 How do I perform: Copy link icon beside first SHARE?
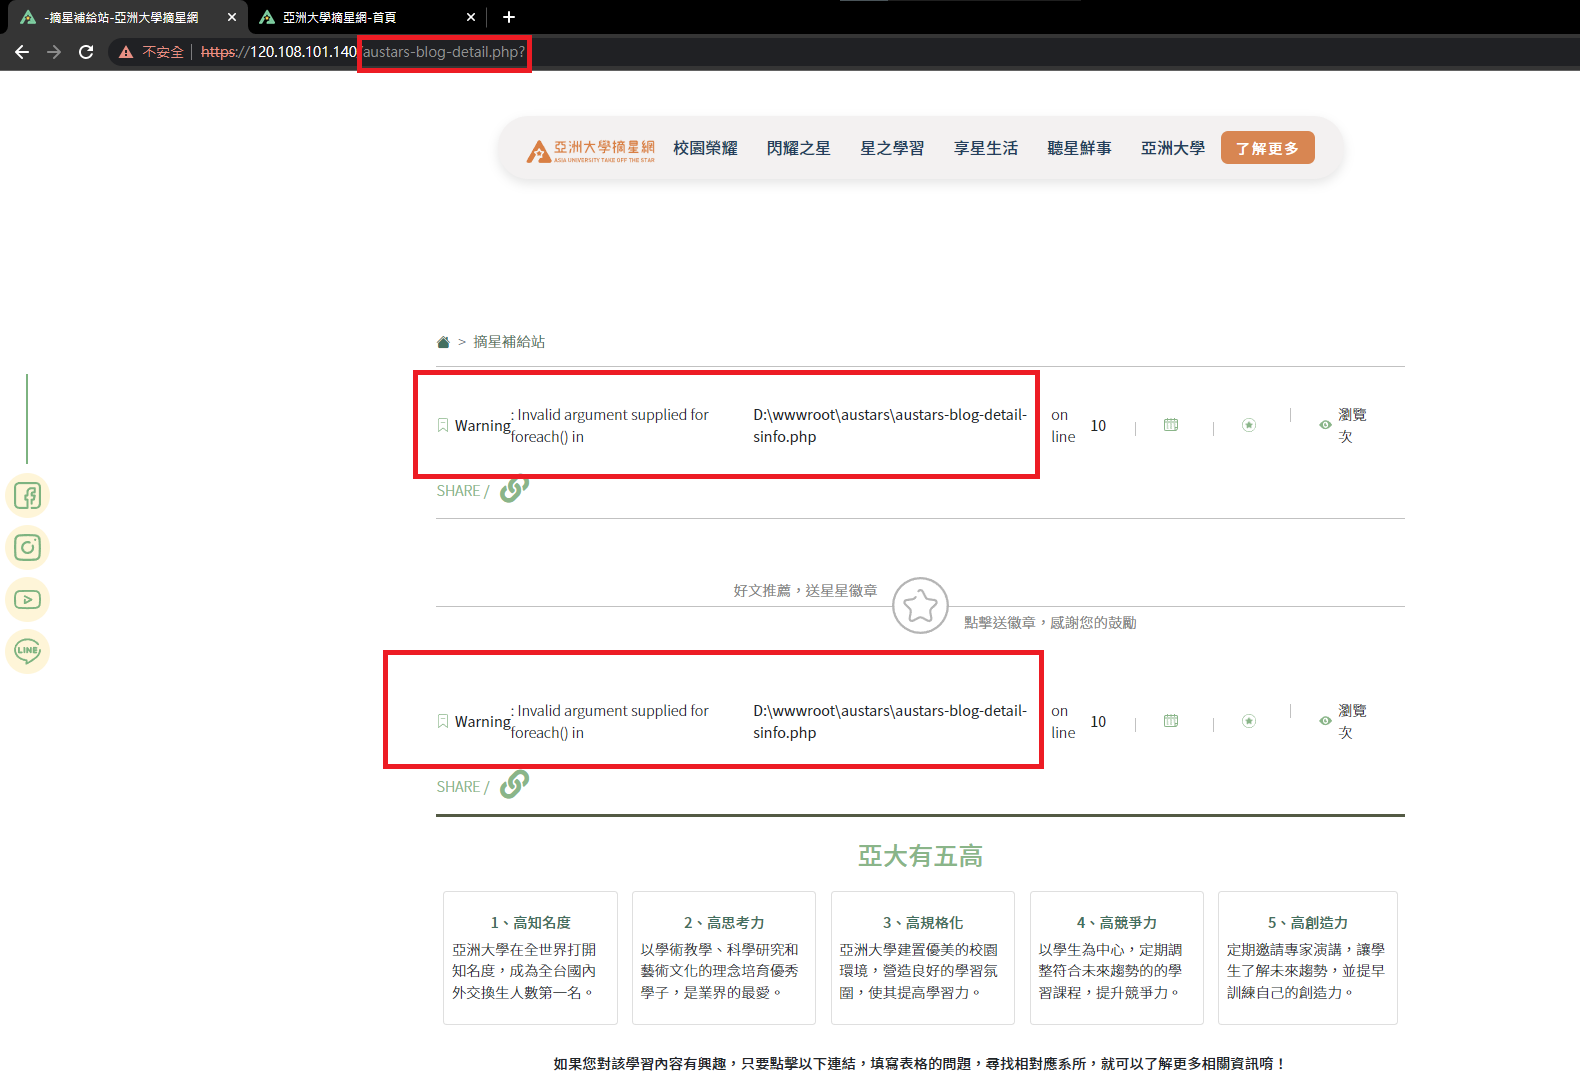coord(514,489)
